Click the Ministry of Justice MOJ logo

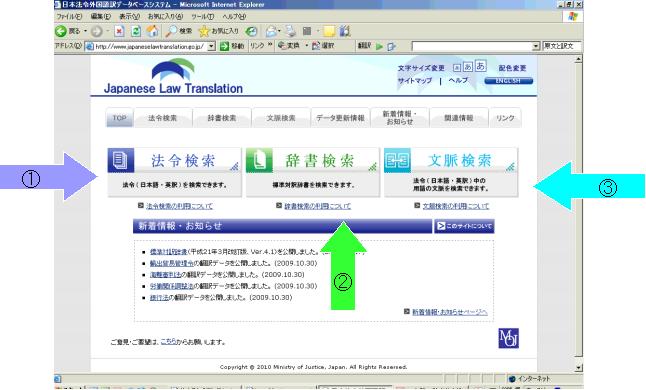tap(508, 338)
